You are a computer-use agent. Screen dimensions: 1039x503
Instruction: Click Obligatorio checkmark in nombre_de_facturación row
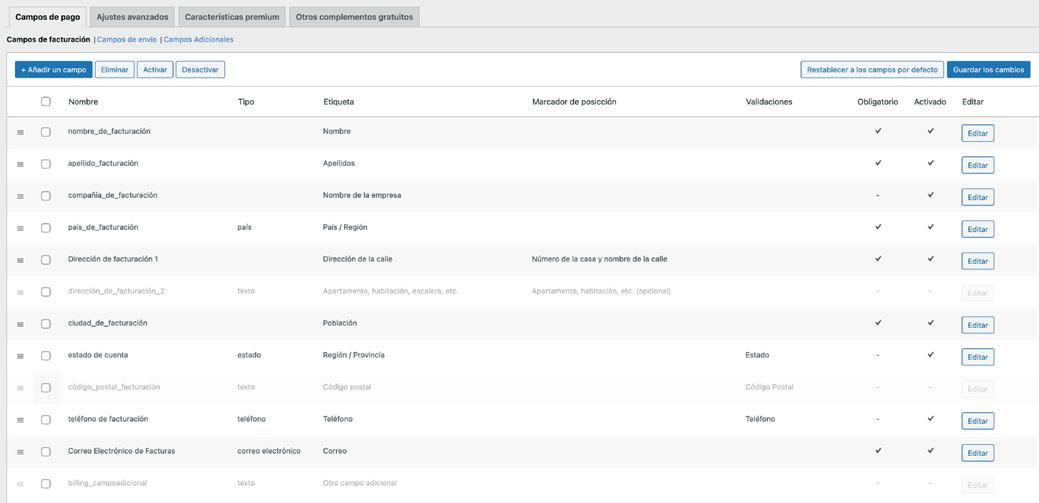pyautogui.click(x=878, y=131)
